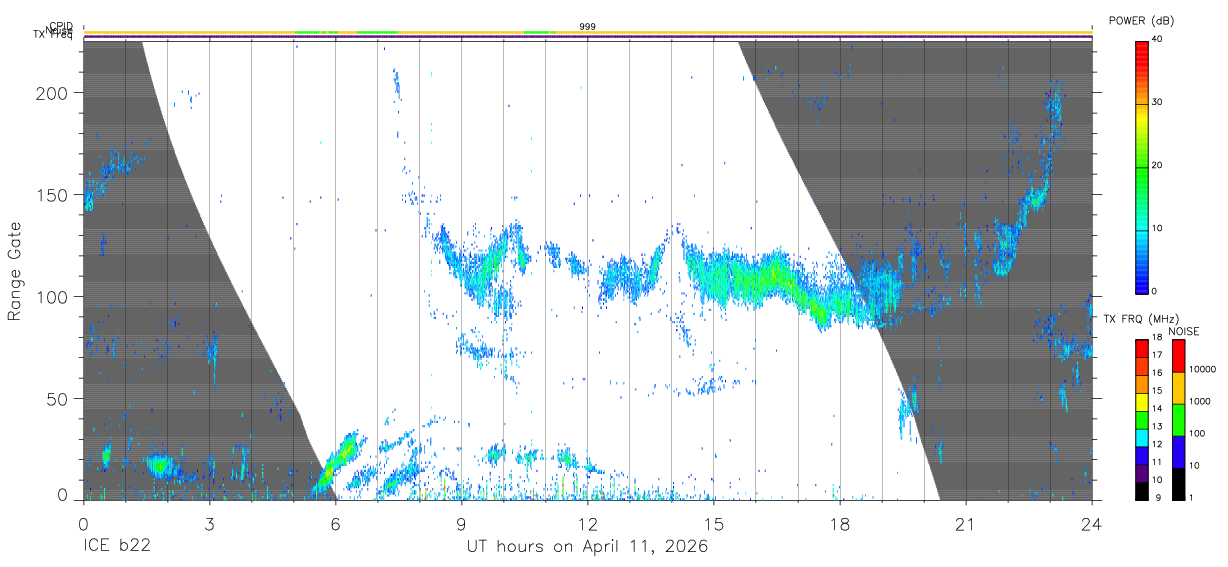Pick the green 13–14 MHz TX FRQ swatch
Screen dimensions: 1228x567
point(1141,420)
